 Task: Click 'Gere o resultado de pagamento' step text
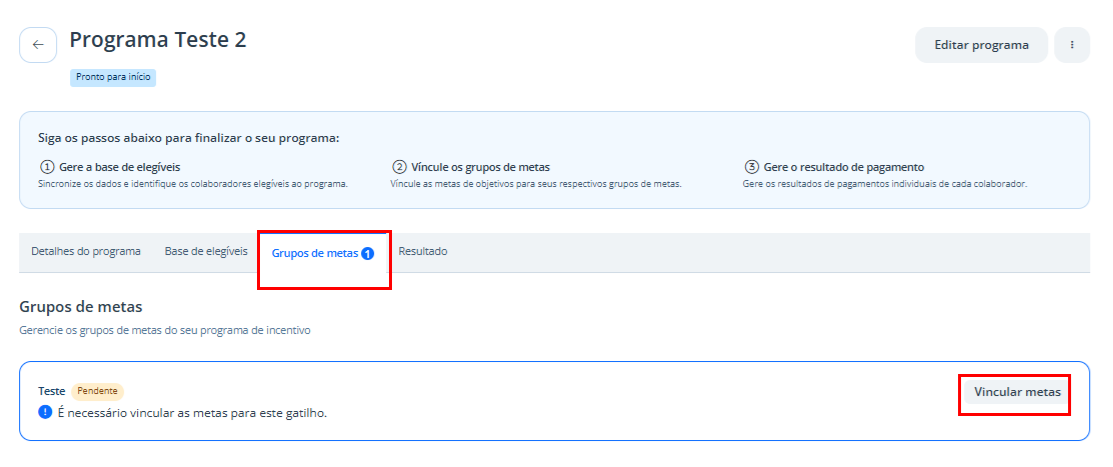point(844,167)
